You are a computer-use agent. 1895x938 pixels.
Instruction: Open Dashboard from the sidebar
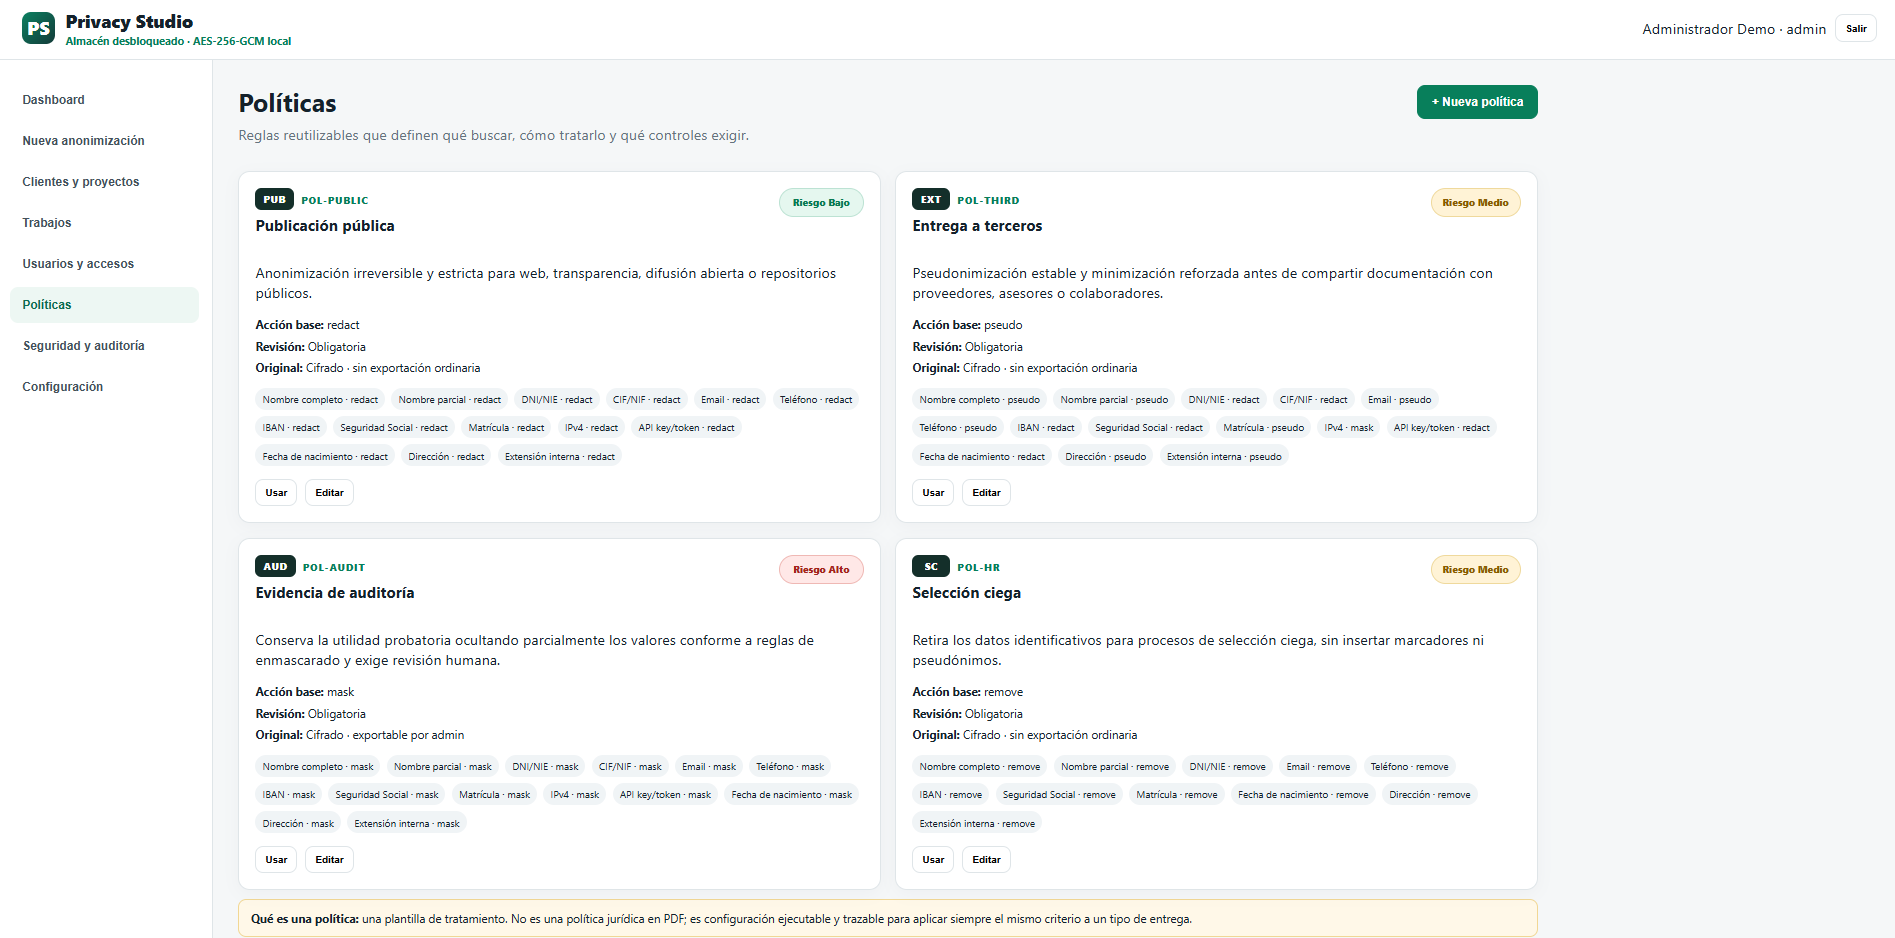pyautogui.click(x=104, y=100)
